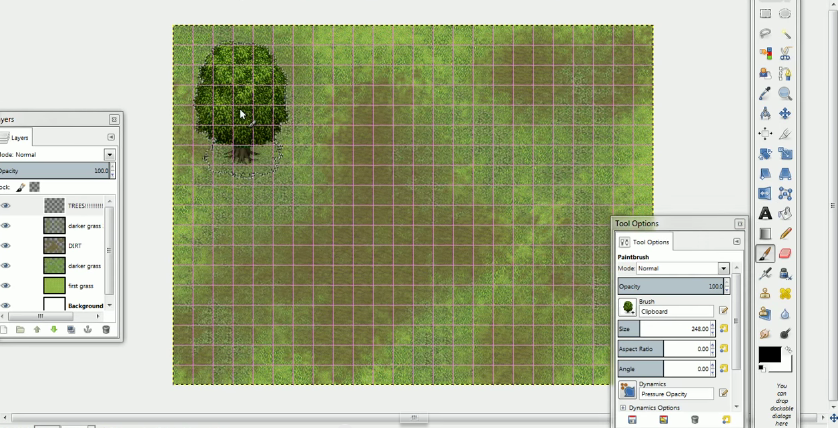
Task: Reset brush Size to native value
Action: coord(724,329)
